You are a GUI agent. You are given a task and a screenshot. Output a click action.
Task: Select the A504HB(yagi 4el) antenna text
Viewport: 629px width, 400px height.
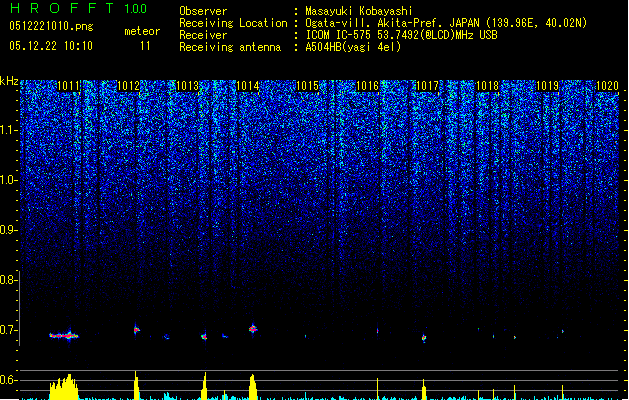click(353, 47)
